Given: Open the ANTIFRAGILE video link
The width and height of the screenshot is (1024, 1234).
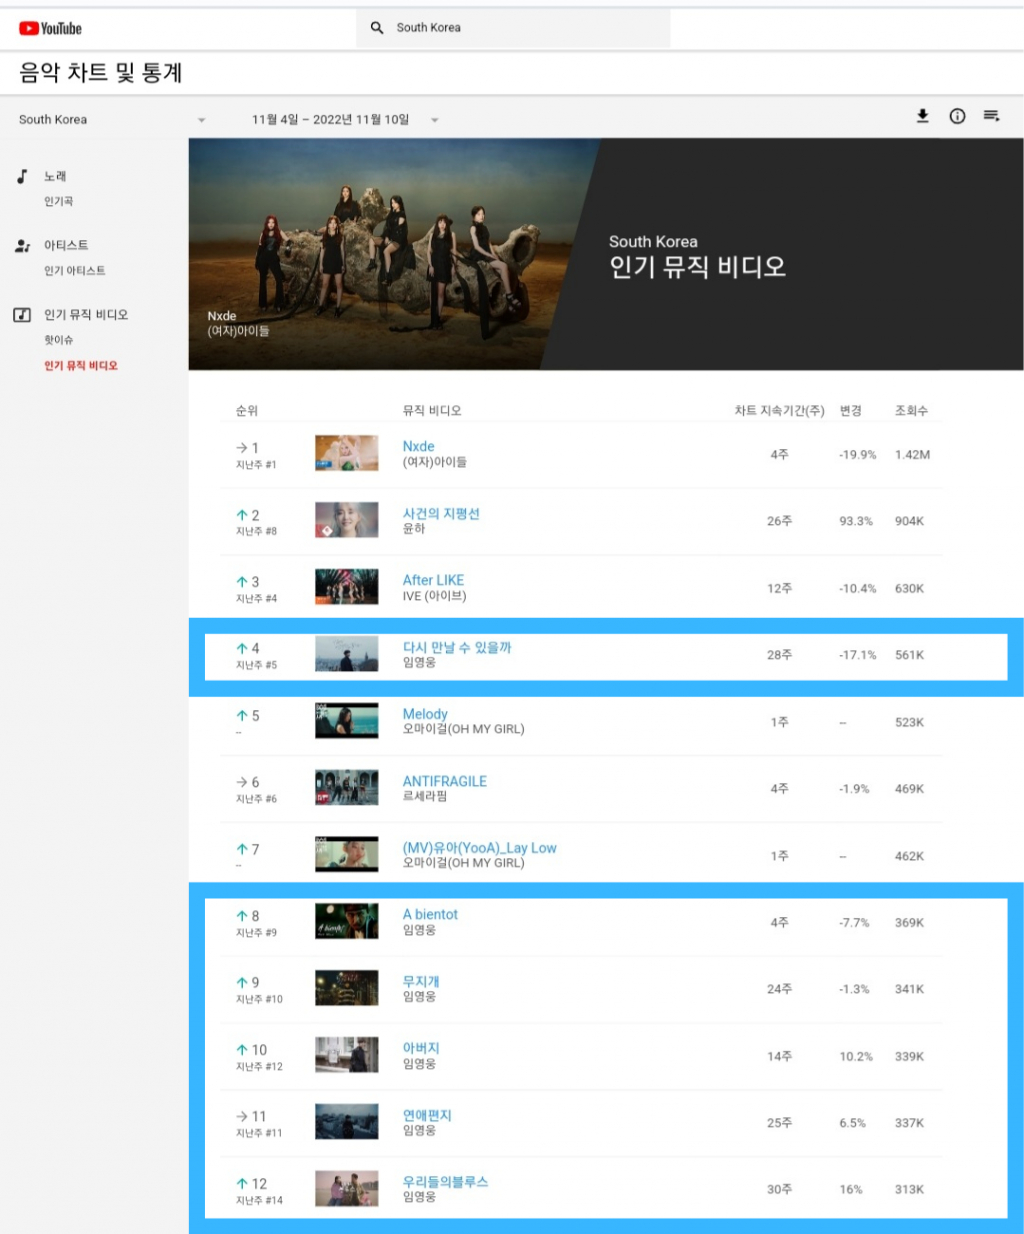Looking at the screenshot, I should (x=445, y=781).
